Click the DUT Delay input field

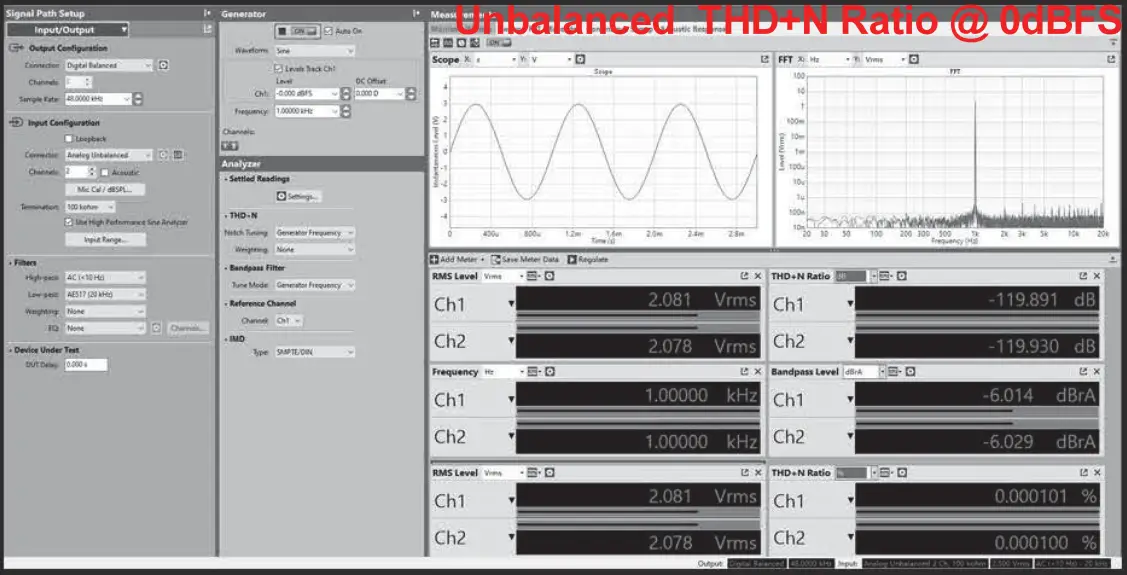pos(86,365)
